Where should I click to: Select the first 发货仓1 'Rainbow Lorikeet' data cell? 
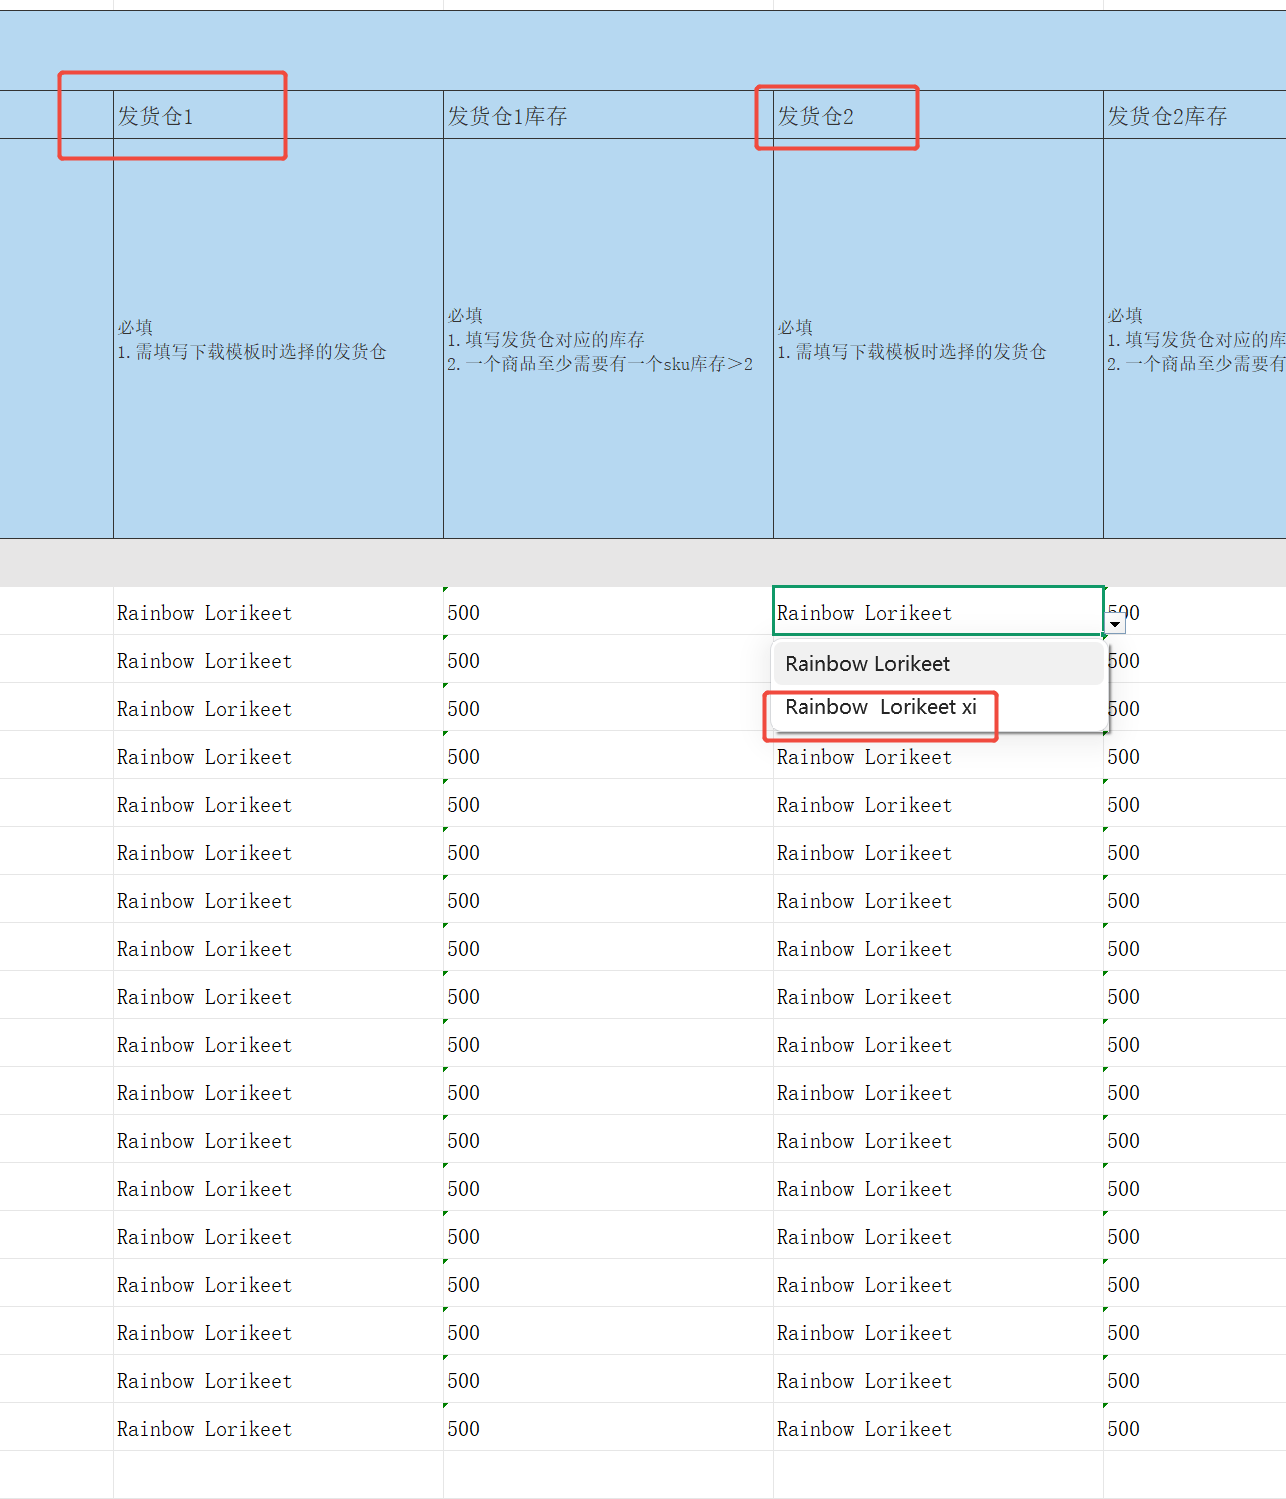tap(278, 612)
